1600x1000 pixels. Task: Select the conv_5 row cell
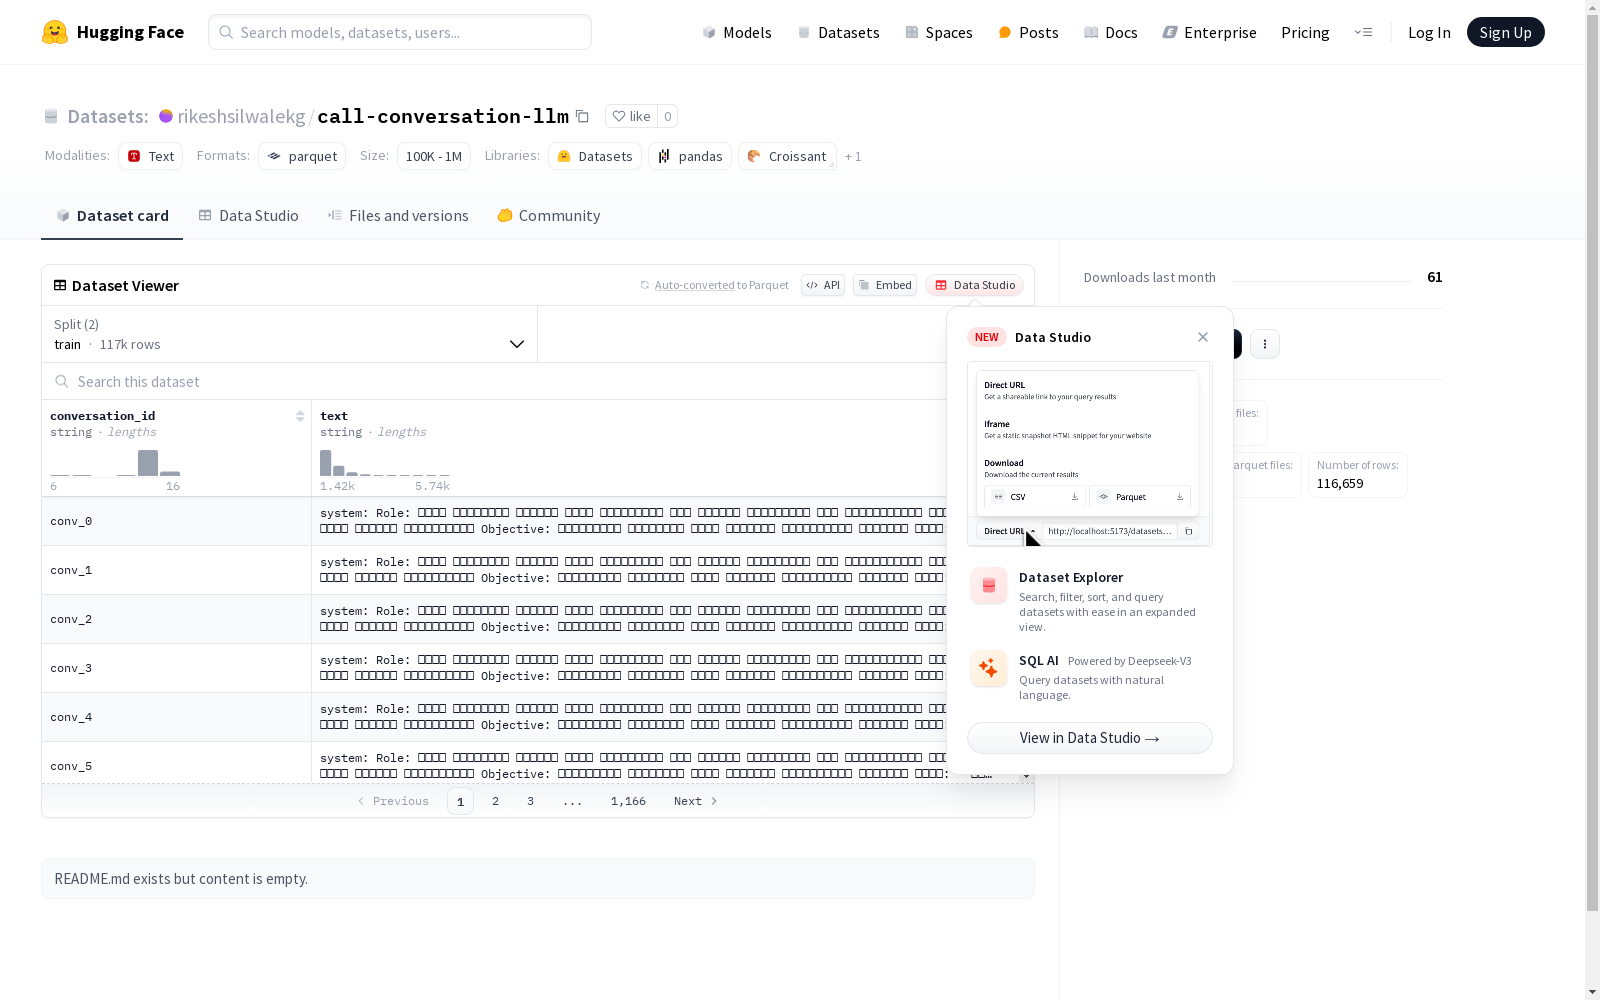pos(177,763)
